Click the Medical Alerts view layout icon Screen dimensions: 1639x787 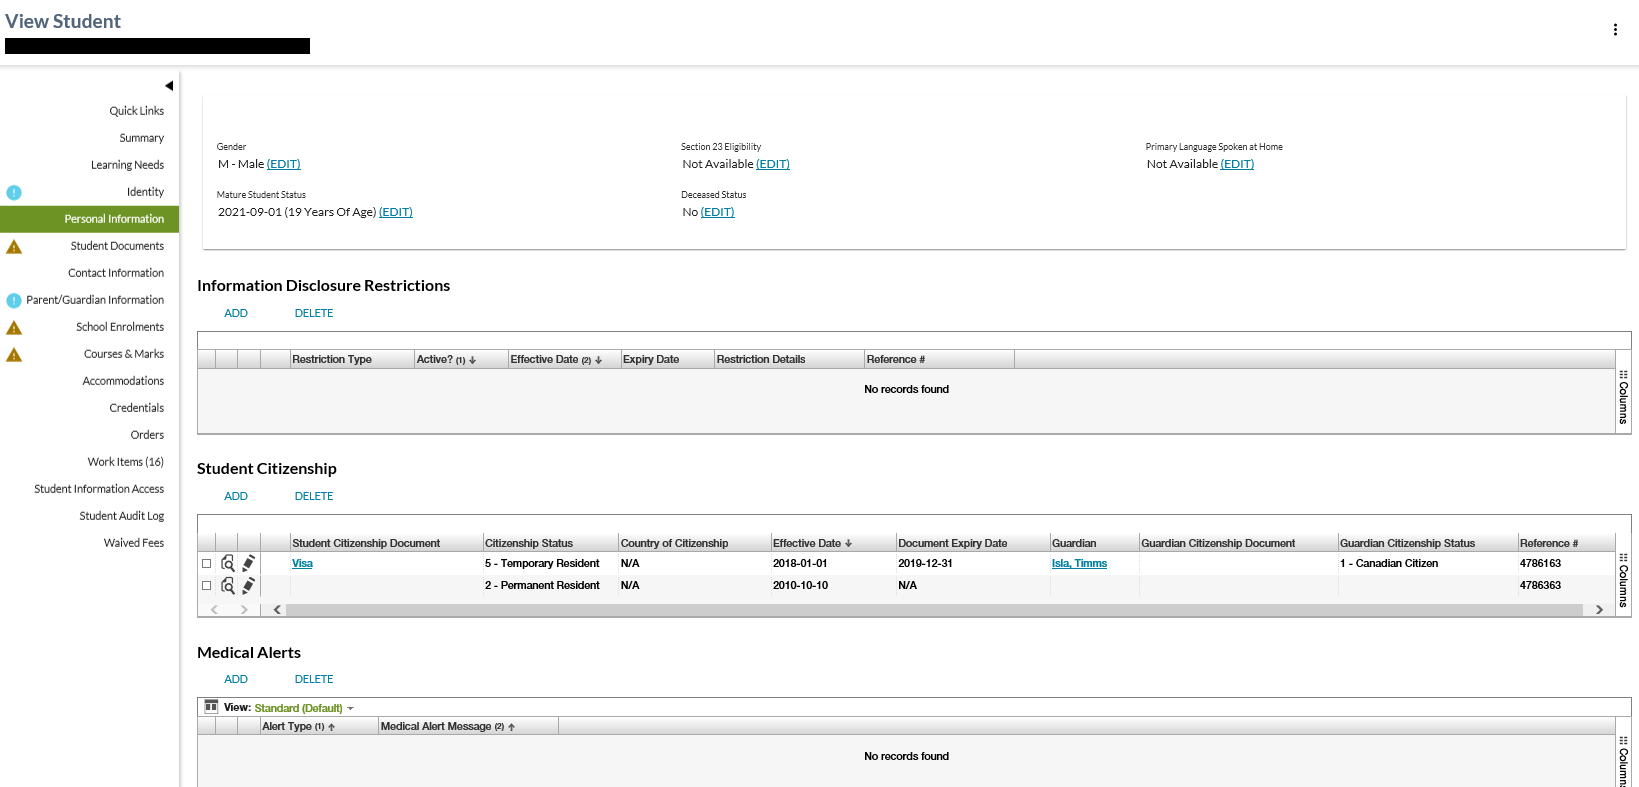(x=211, y=707)
